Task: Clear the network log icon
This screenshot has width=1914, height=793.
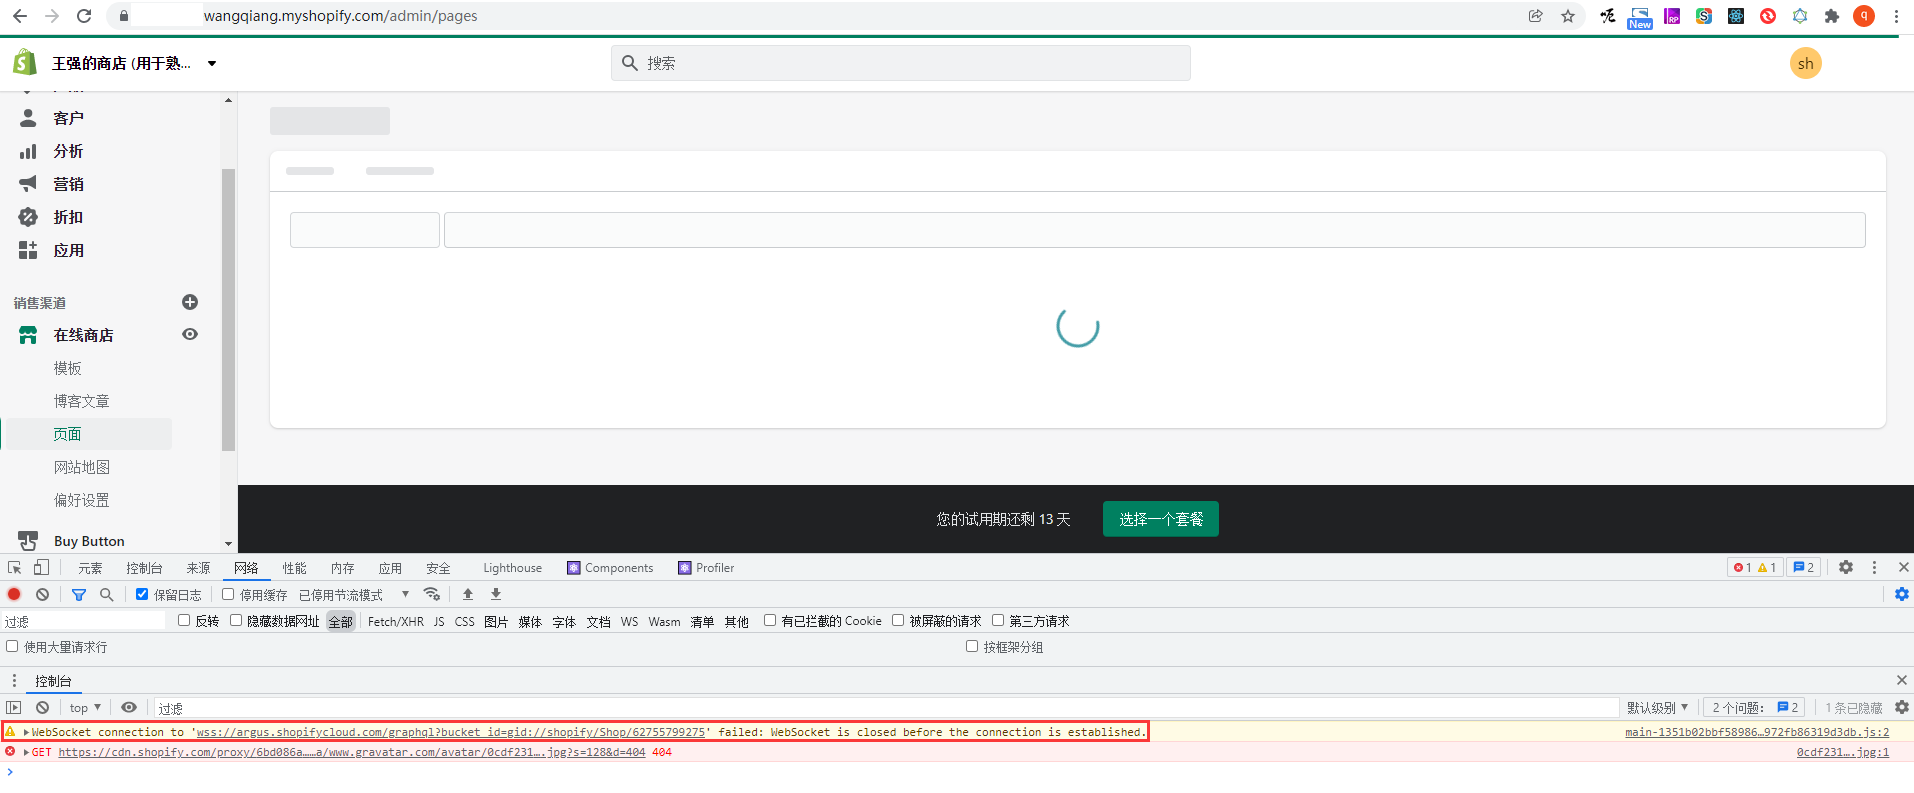Action: tap(42, 594)
